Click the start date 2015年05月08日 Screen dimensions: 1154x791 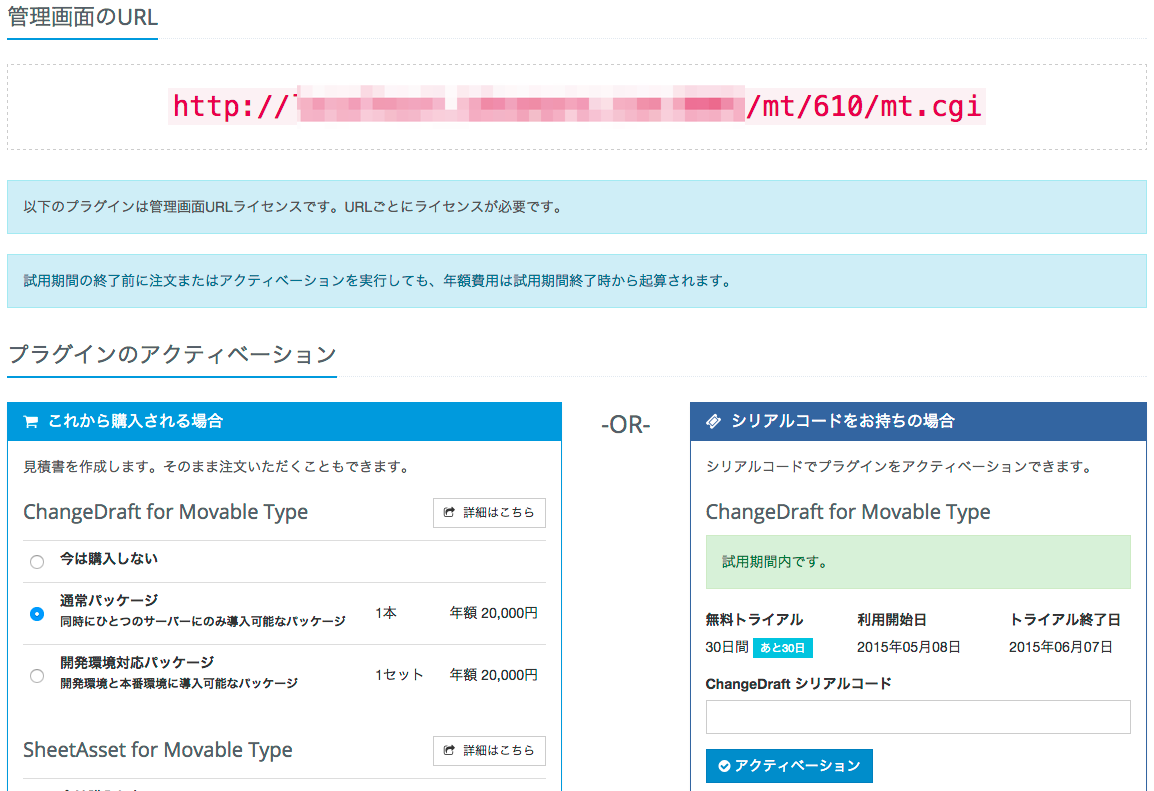tap(908, 648)
